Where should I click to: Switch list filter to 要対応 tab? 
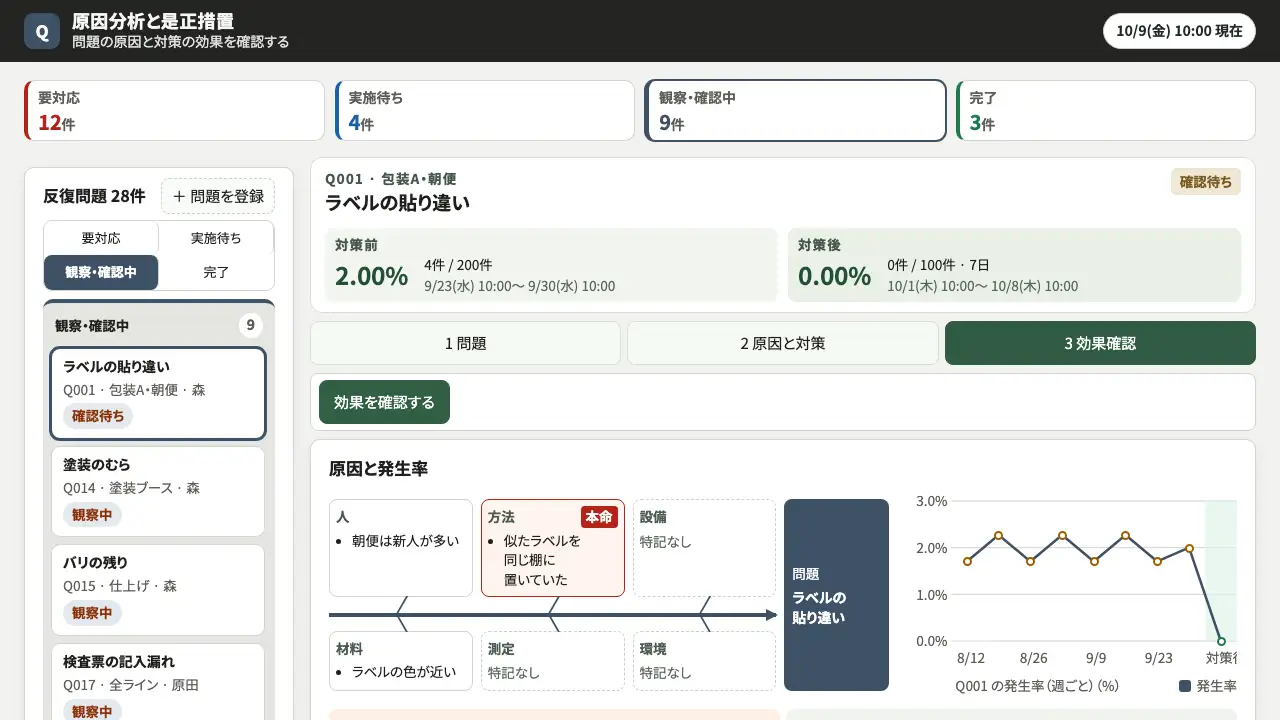101,238
